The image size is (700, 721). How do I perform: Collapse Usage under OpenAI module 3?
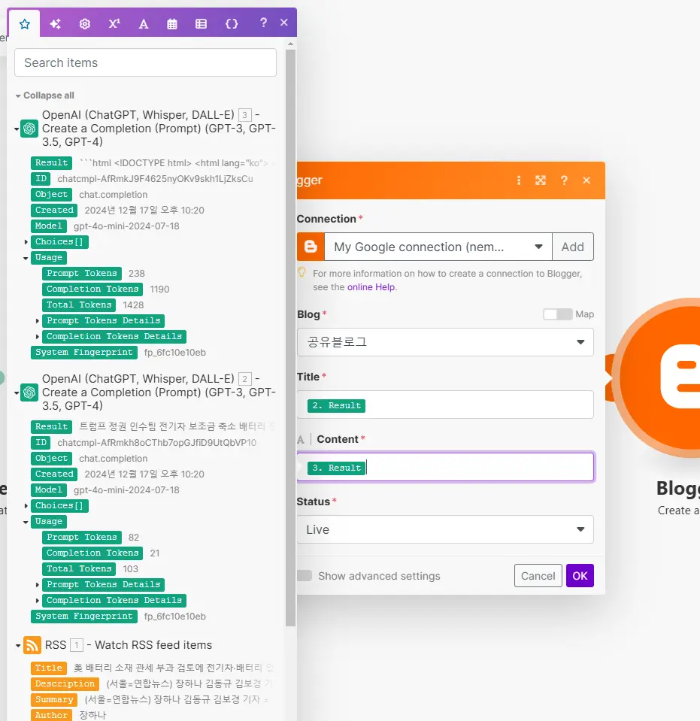(x=26, y=258)
